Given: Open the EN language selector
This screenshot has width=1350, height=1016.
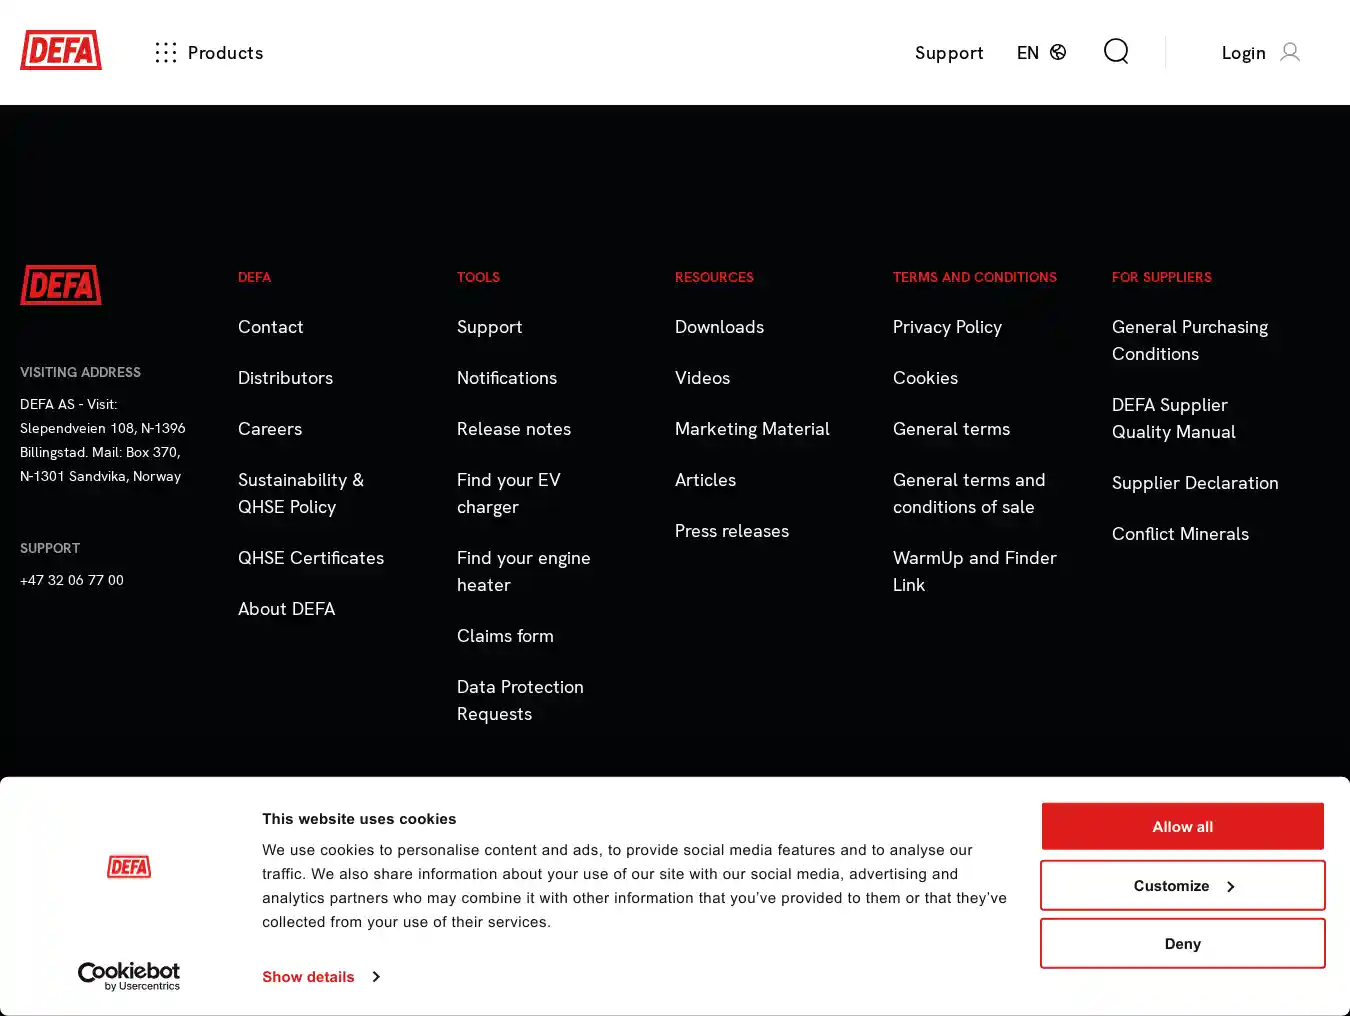Looking at the screenshot, I should click(1028, 53).
